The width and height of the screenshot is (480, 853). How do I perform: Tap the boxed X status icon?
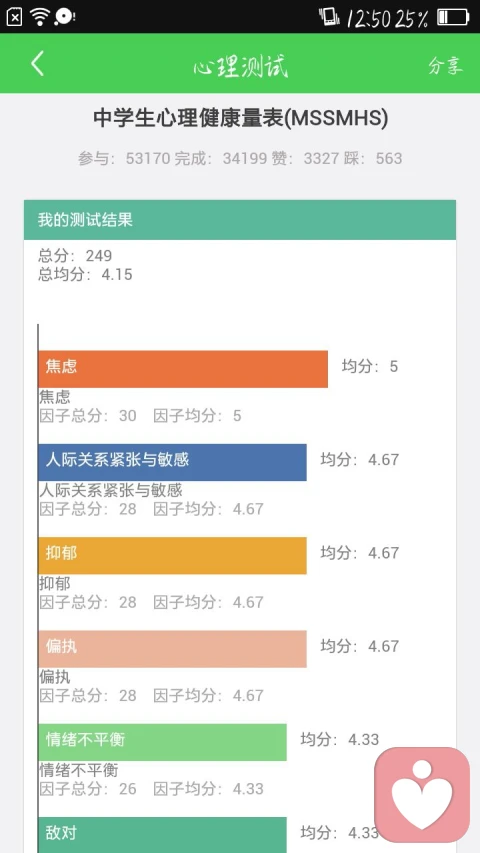coord(14,17)
